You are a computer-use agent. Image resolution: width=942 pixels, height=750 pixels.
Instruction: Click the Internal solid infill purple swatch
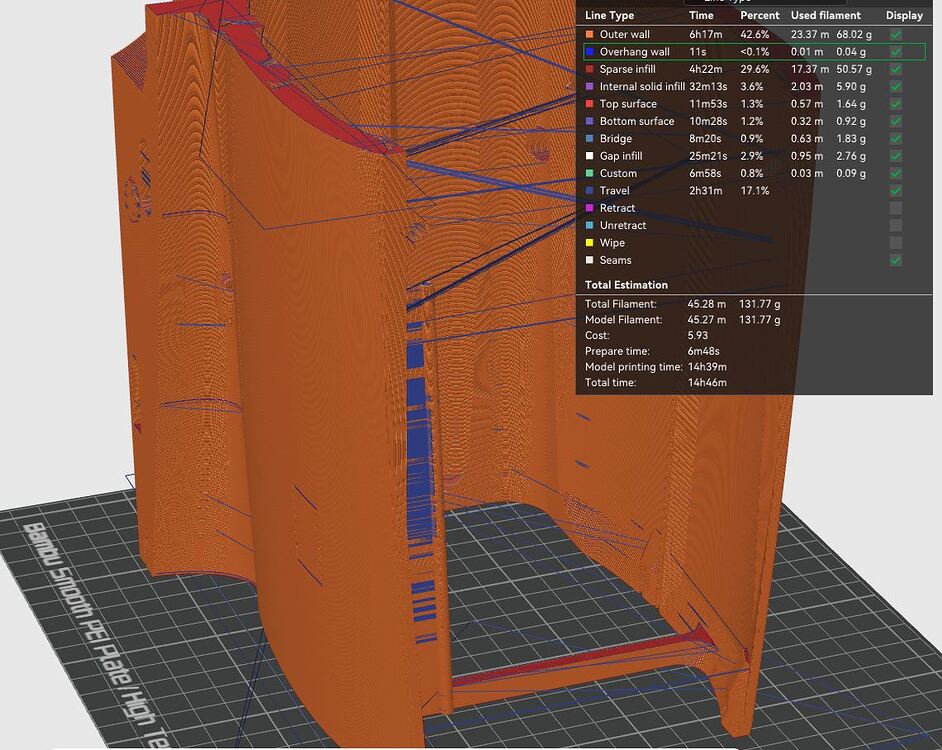click(x=589, y=87)
